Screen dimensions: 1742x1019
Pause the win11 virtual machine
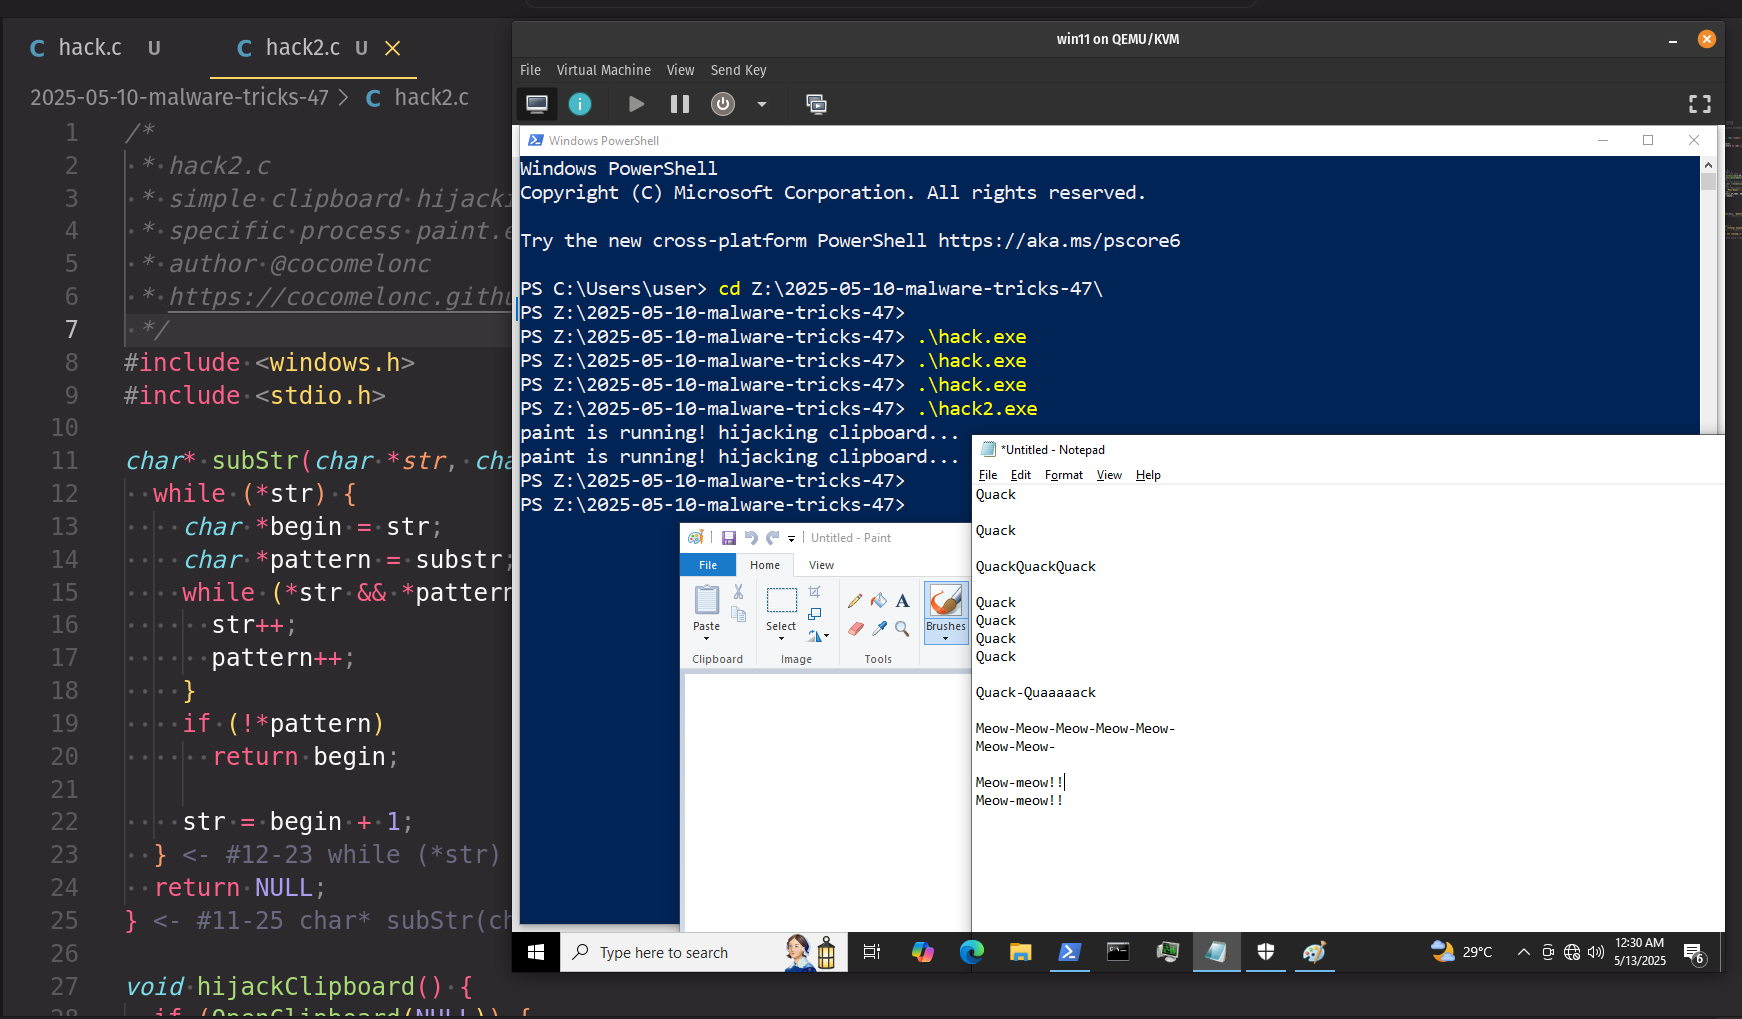[680, 104]
